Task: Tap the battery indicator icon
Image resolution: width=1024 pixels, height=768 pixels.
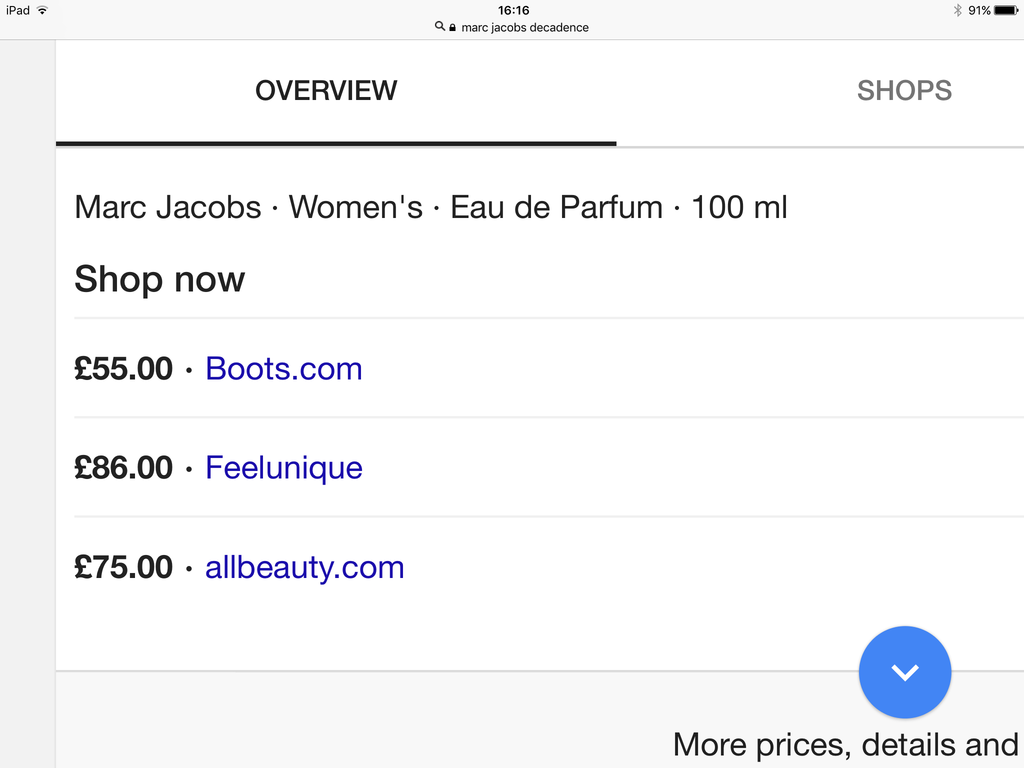Action: tap(1006, 10)
